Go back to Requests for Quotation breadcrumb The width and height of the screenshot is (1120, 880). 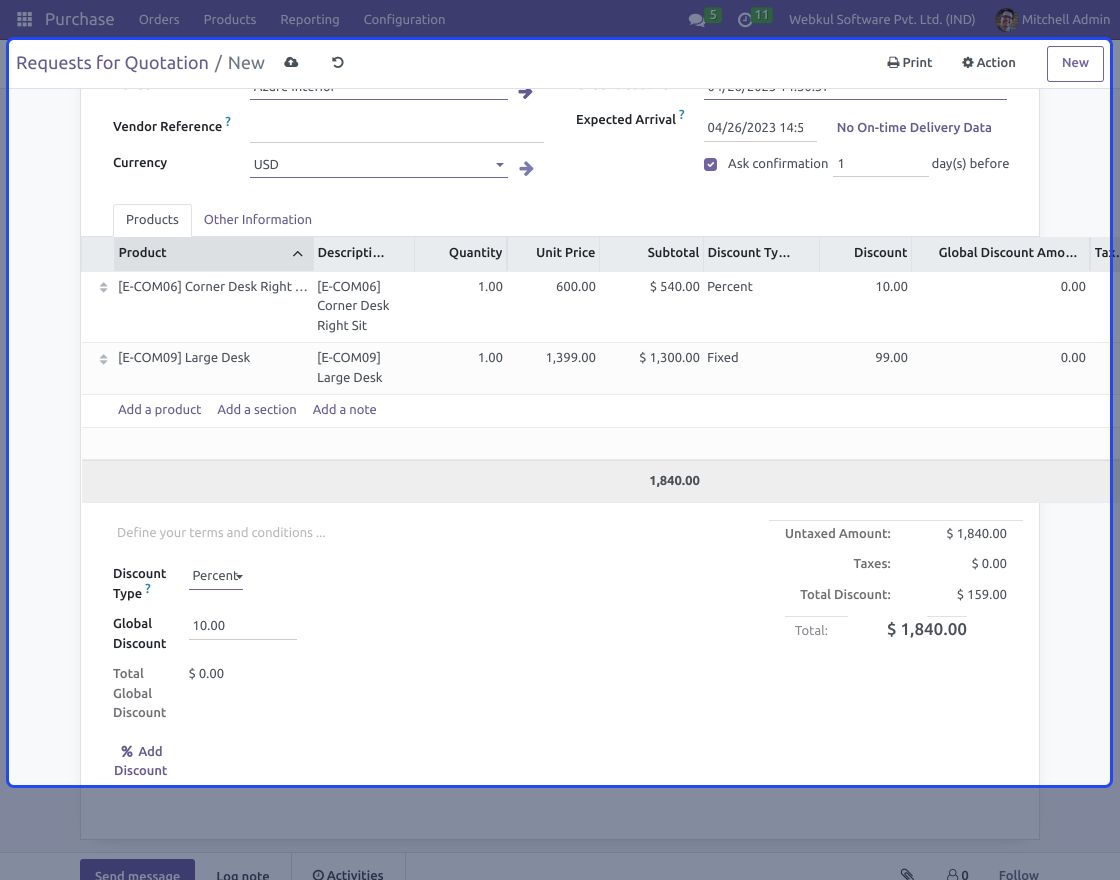112,63
